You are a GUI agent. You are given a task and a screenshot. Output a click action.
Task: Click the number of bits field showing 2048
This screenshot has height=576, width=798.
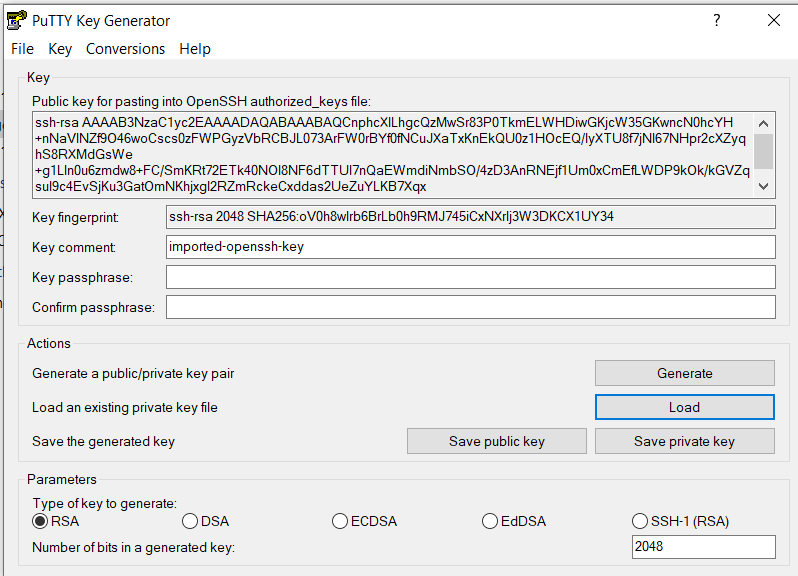pyautogui.click(x=704, y=547)
